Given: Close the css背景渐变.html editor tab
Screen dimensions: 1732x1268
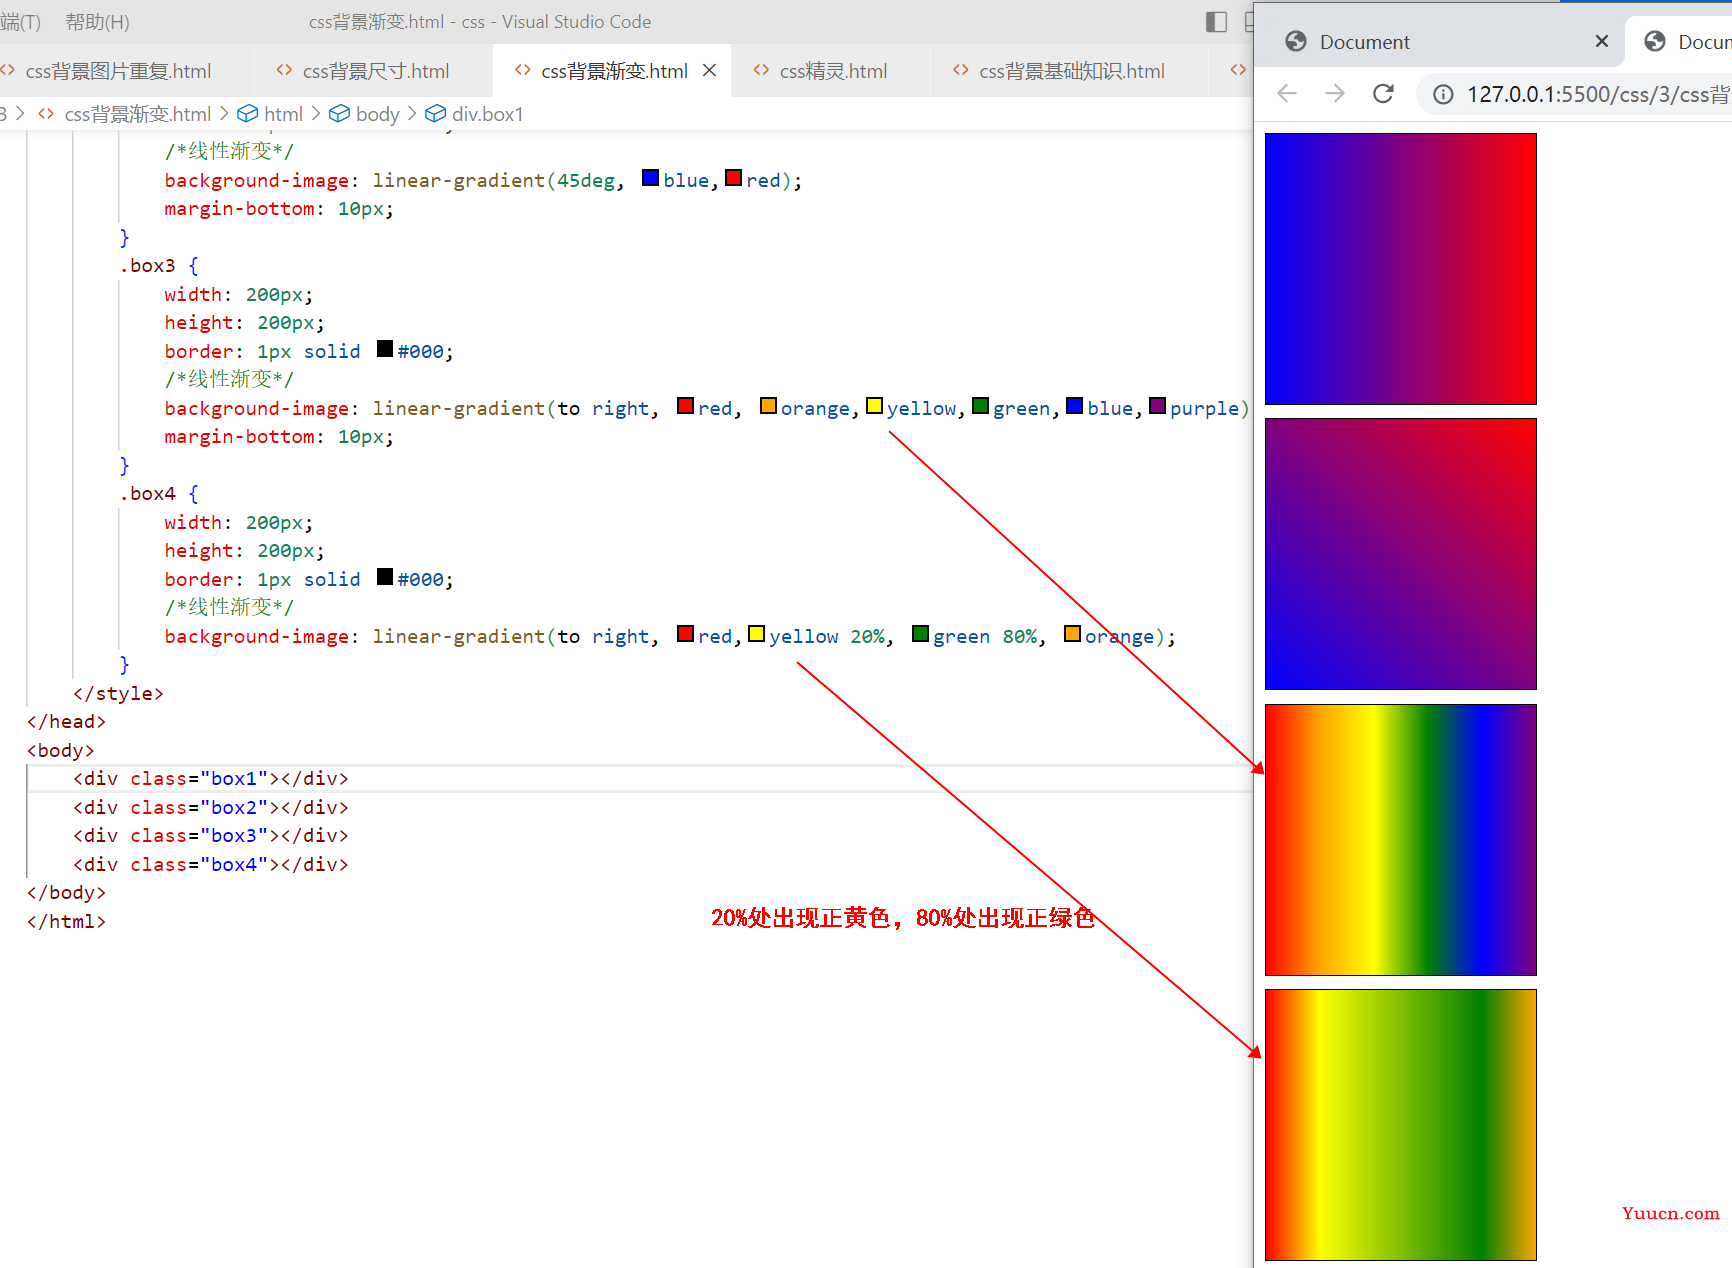Looking at the screenshot, I should tap(709, 70).
